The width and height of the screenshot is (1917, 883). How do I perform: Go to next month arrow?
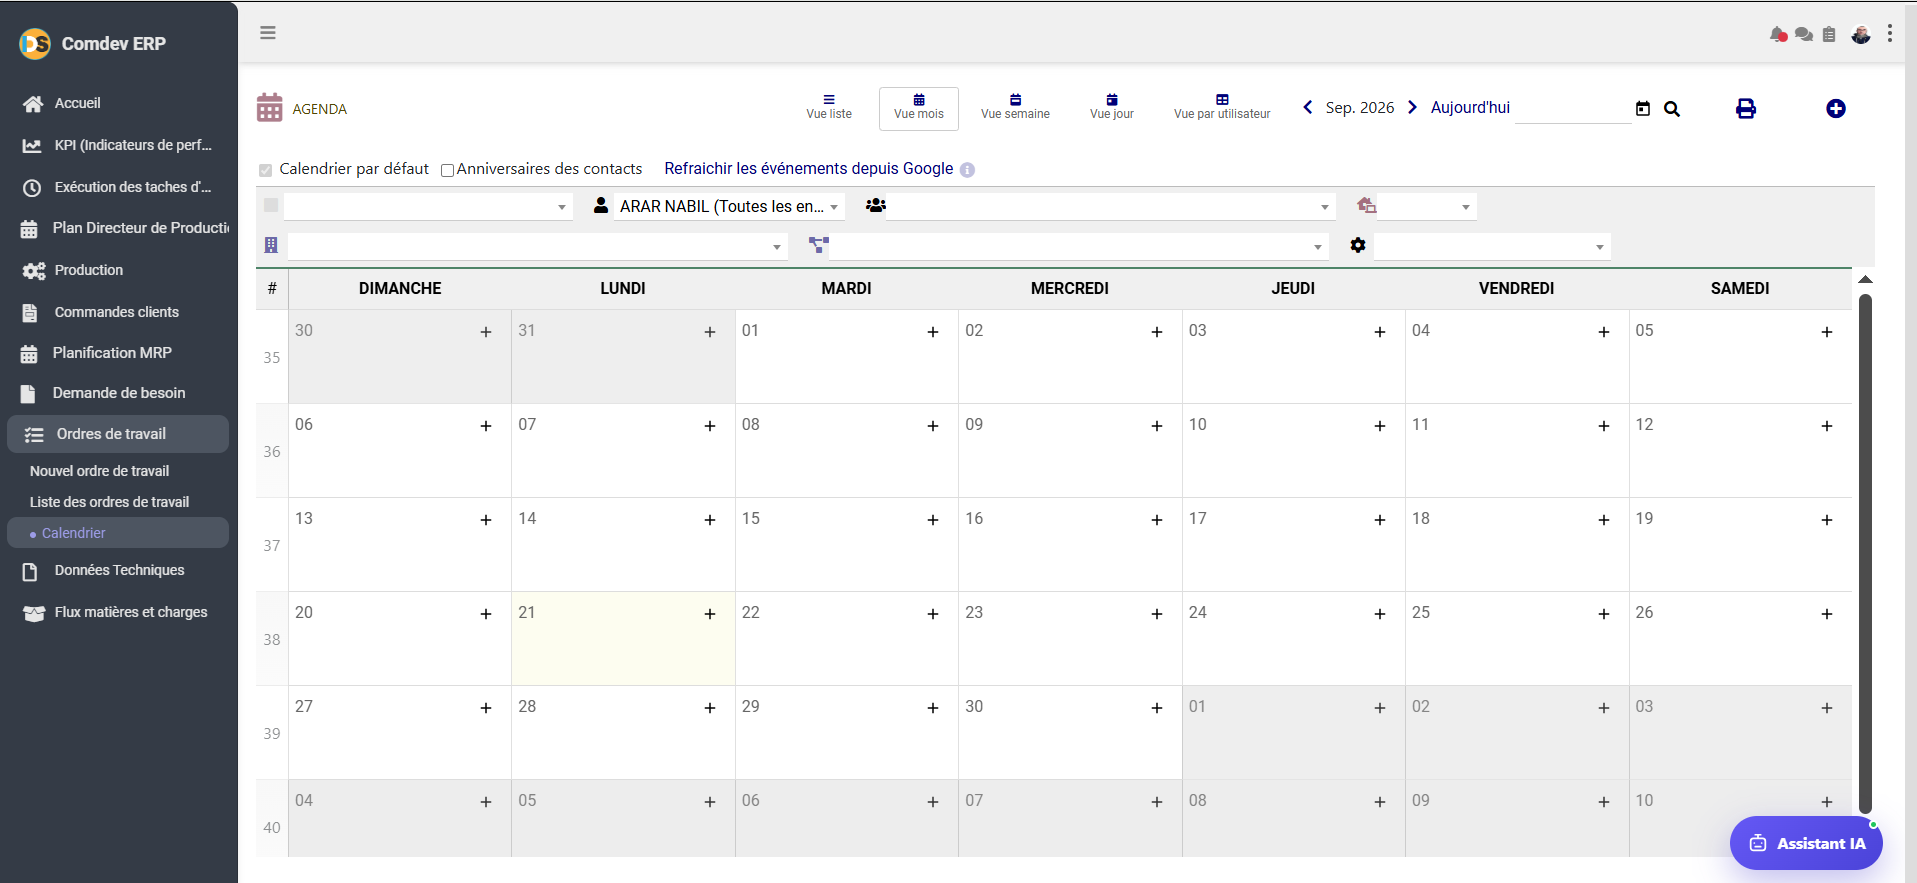[1413, 107]
